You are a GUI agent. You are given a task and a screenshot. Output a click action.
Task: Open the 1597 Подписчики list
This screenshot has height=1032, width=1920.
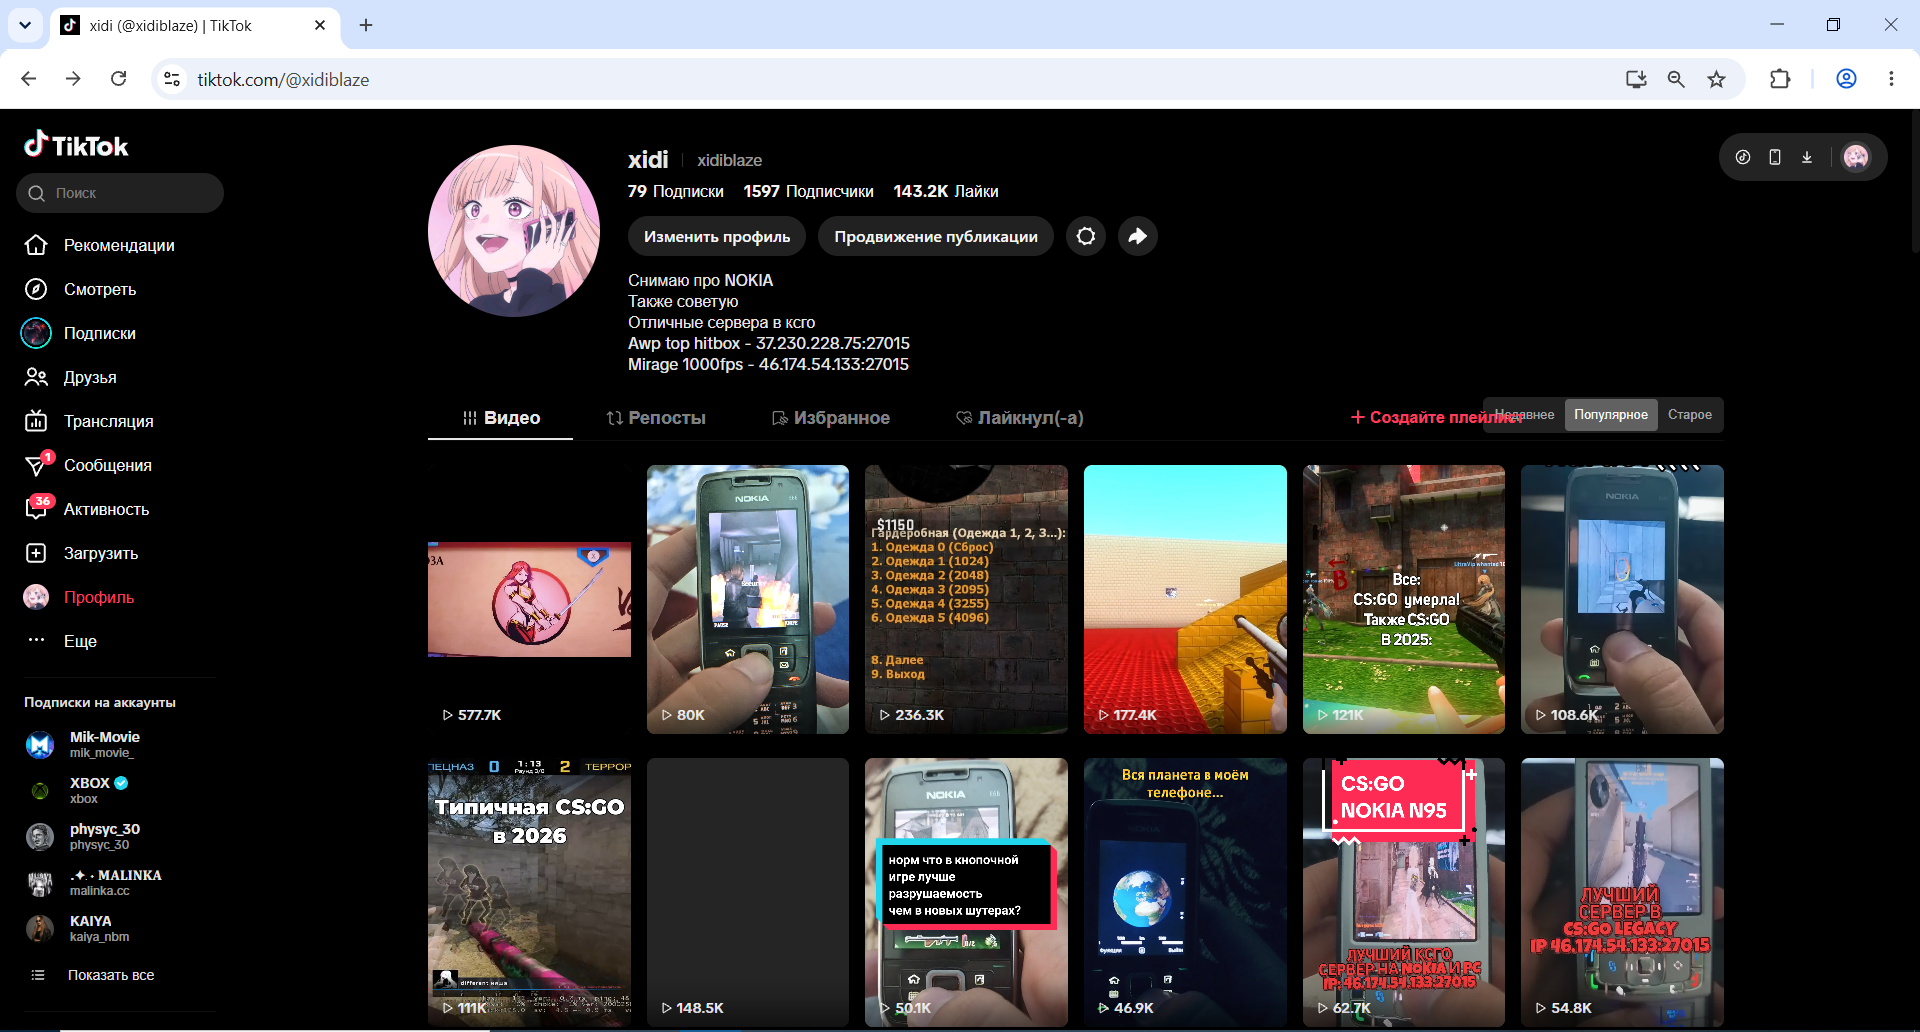[808, 191]
